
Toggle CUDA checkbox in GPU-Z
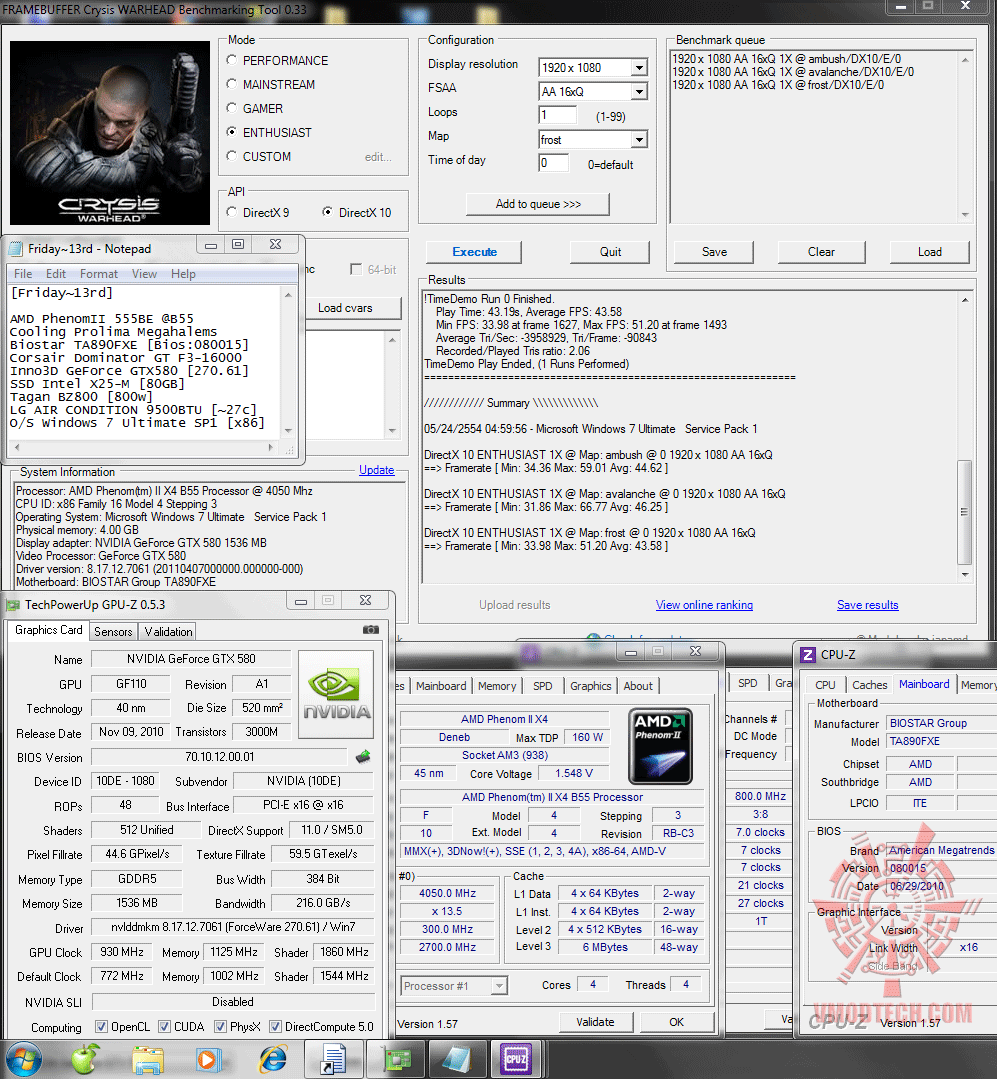[x=164, y=1027]
